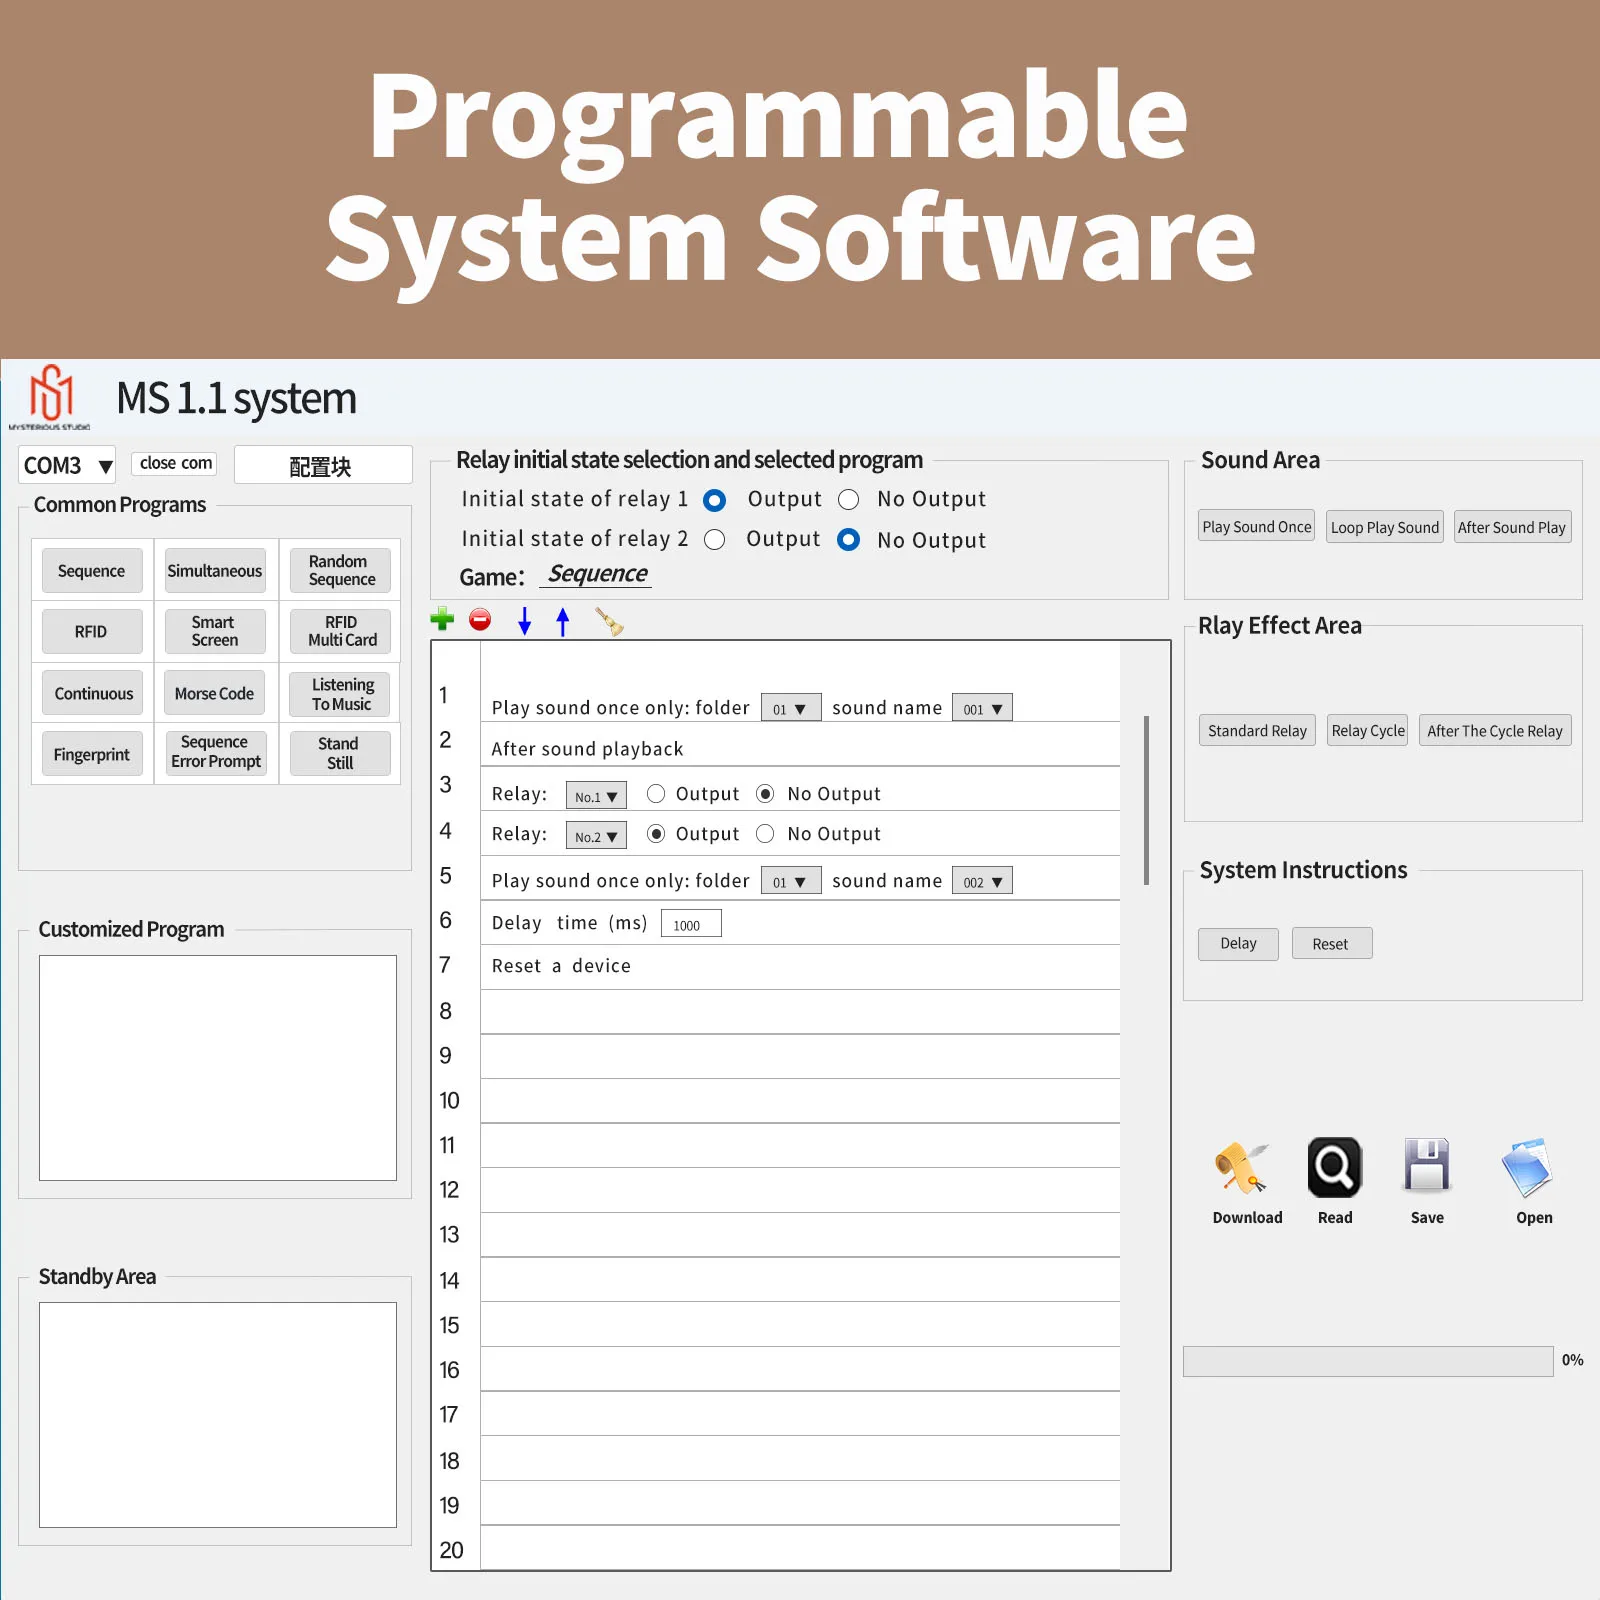
Task: Move step down with blue down arrow
Action: pyautogui.click(x=524, y=621)
